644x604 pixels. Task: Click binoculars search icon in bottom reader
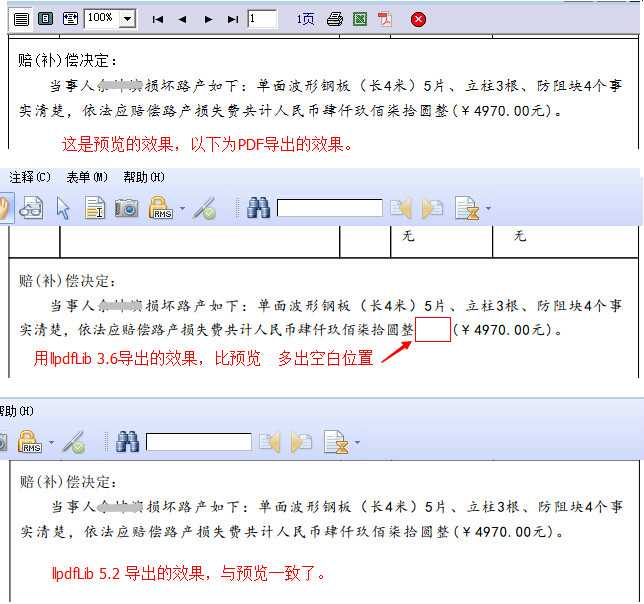[127, 442]
